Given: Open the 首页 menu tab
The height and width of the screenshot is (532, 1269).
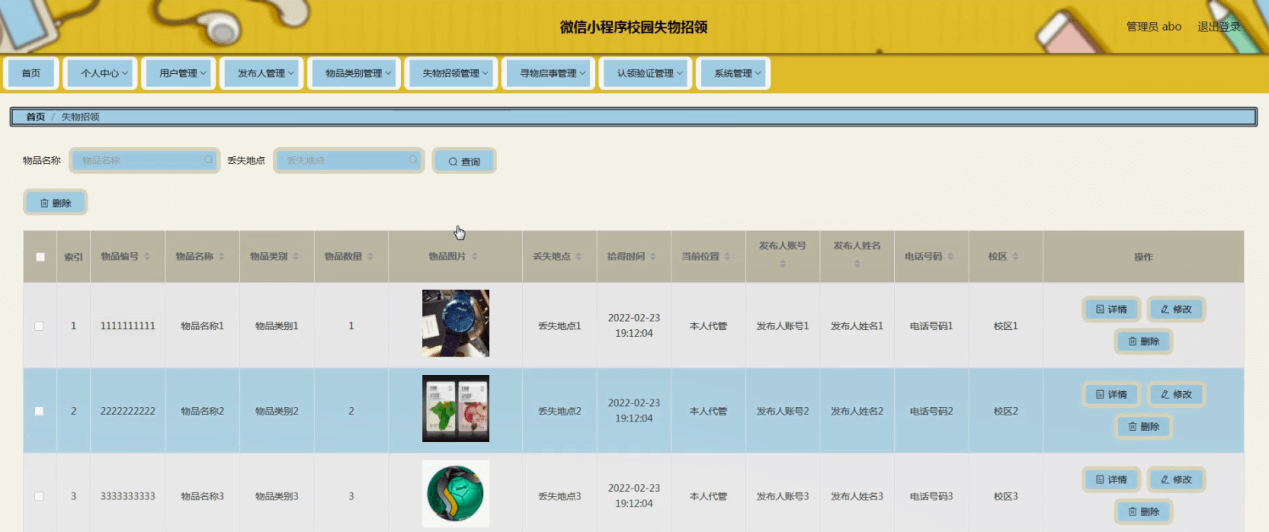Looking at the screenshot, I should point(31,74).
